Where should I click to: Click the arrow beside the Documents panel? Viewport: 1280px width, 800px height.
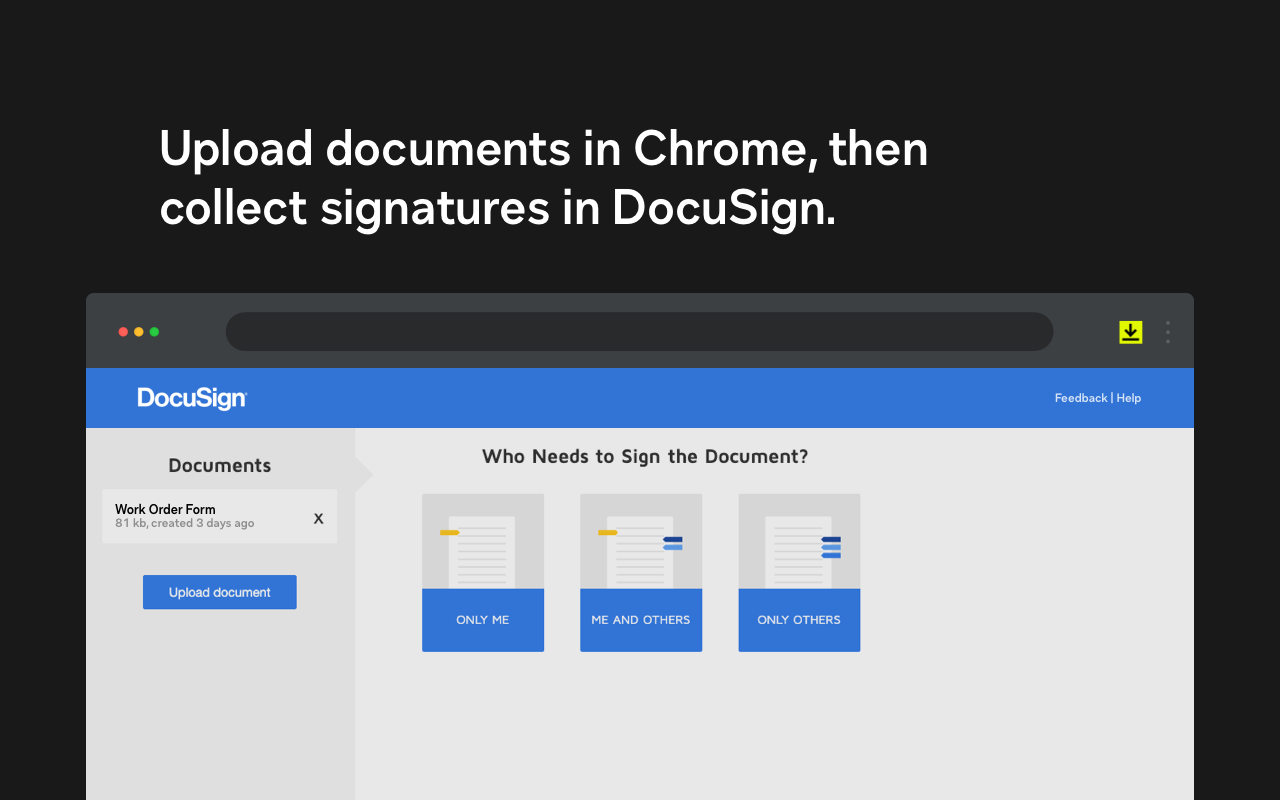click(x=364, y=472)
